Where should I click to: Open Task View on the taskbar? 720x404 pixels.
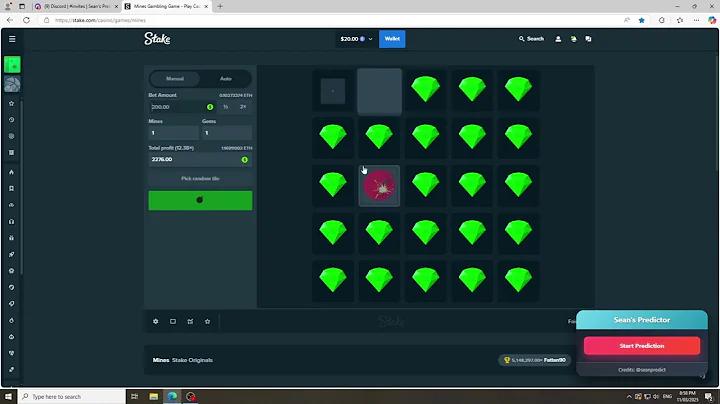135,397
